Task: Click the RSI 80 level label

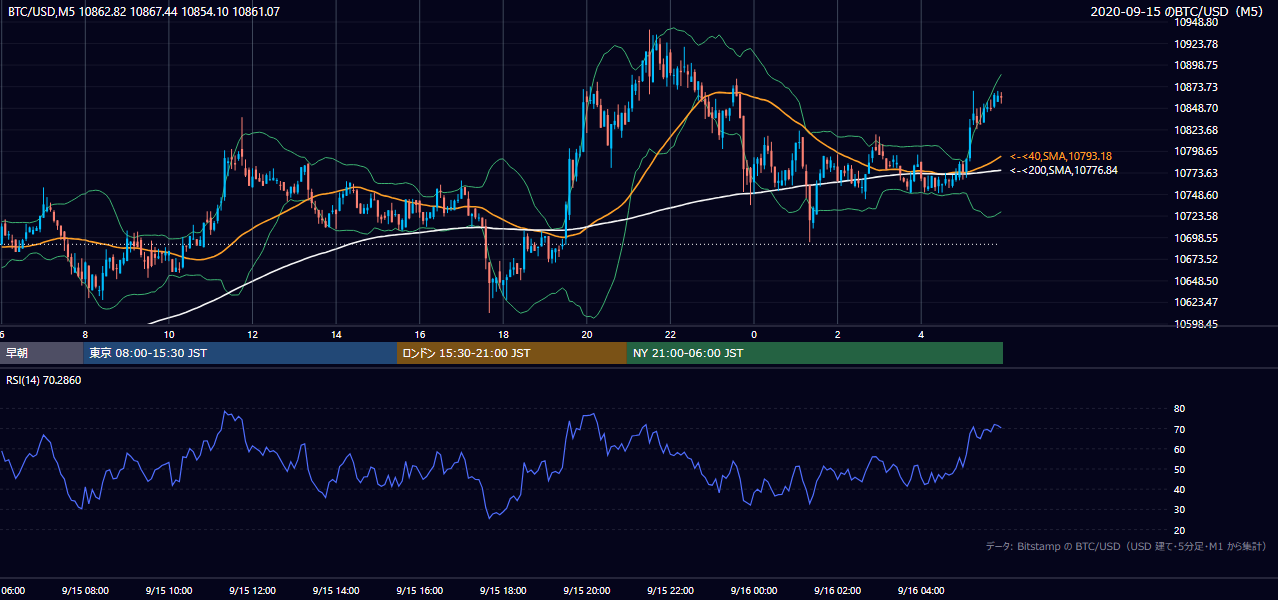Action: click(1179, 409)
